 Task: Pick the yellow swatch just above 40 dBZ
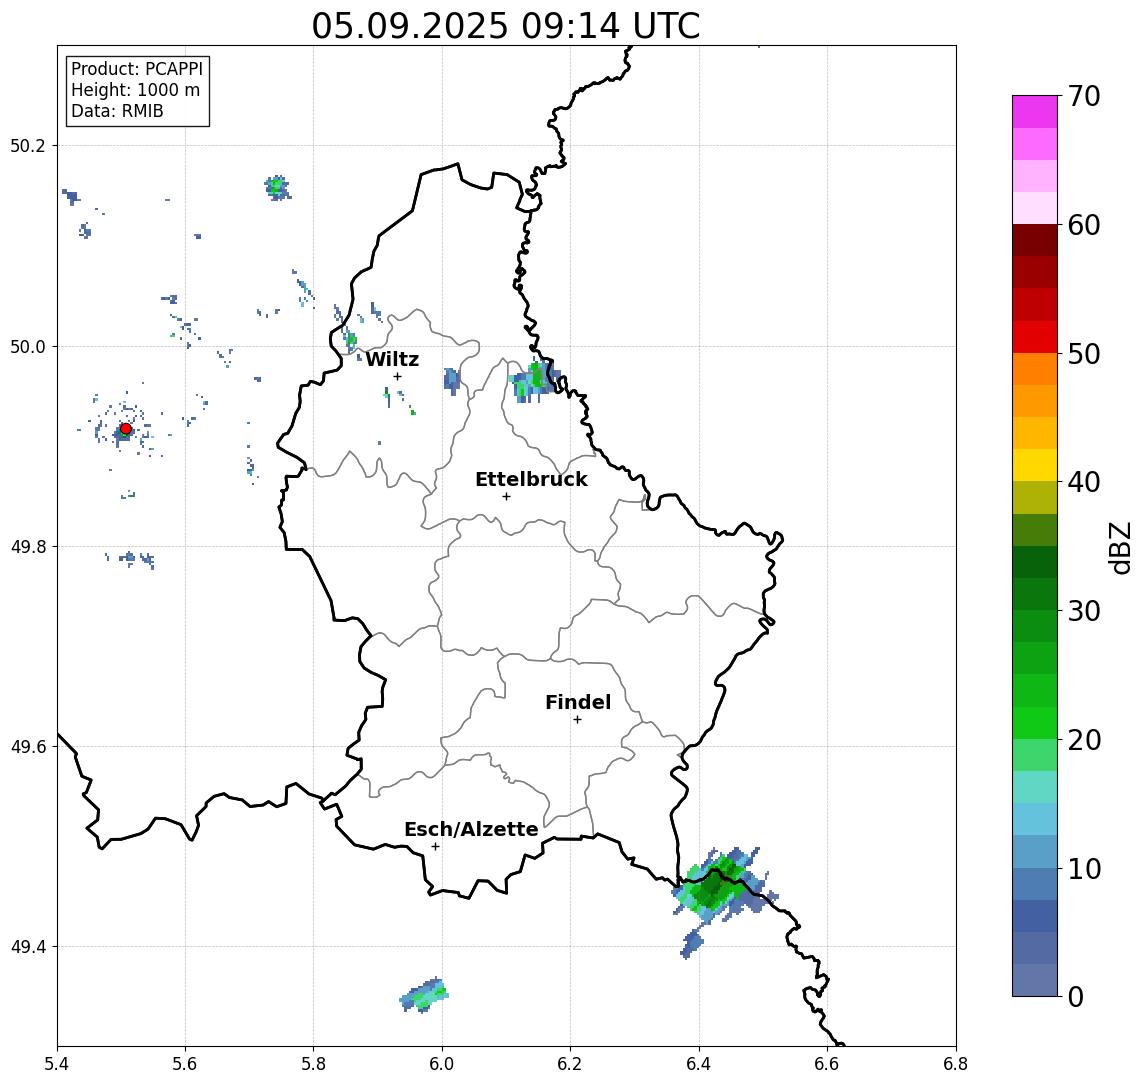click(1035, 465)
